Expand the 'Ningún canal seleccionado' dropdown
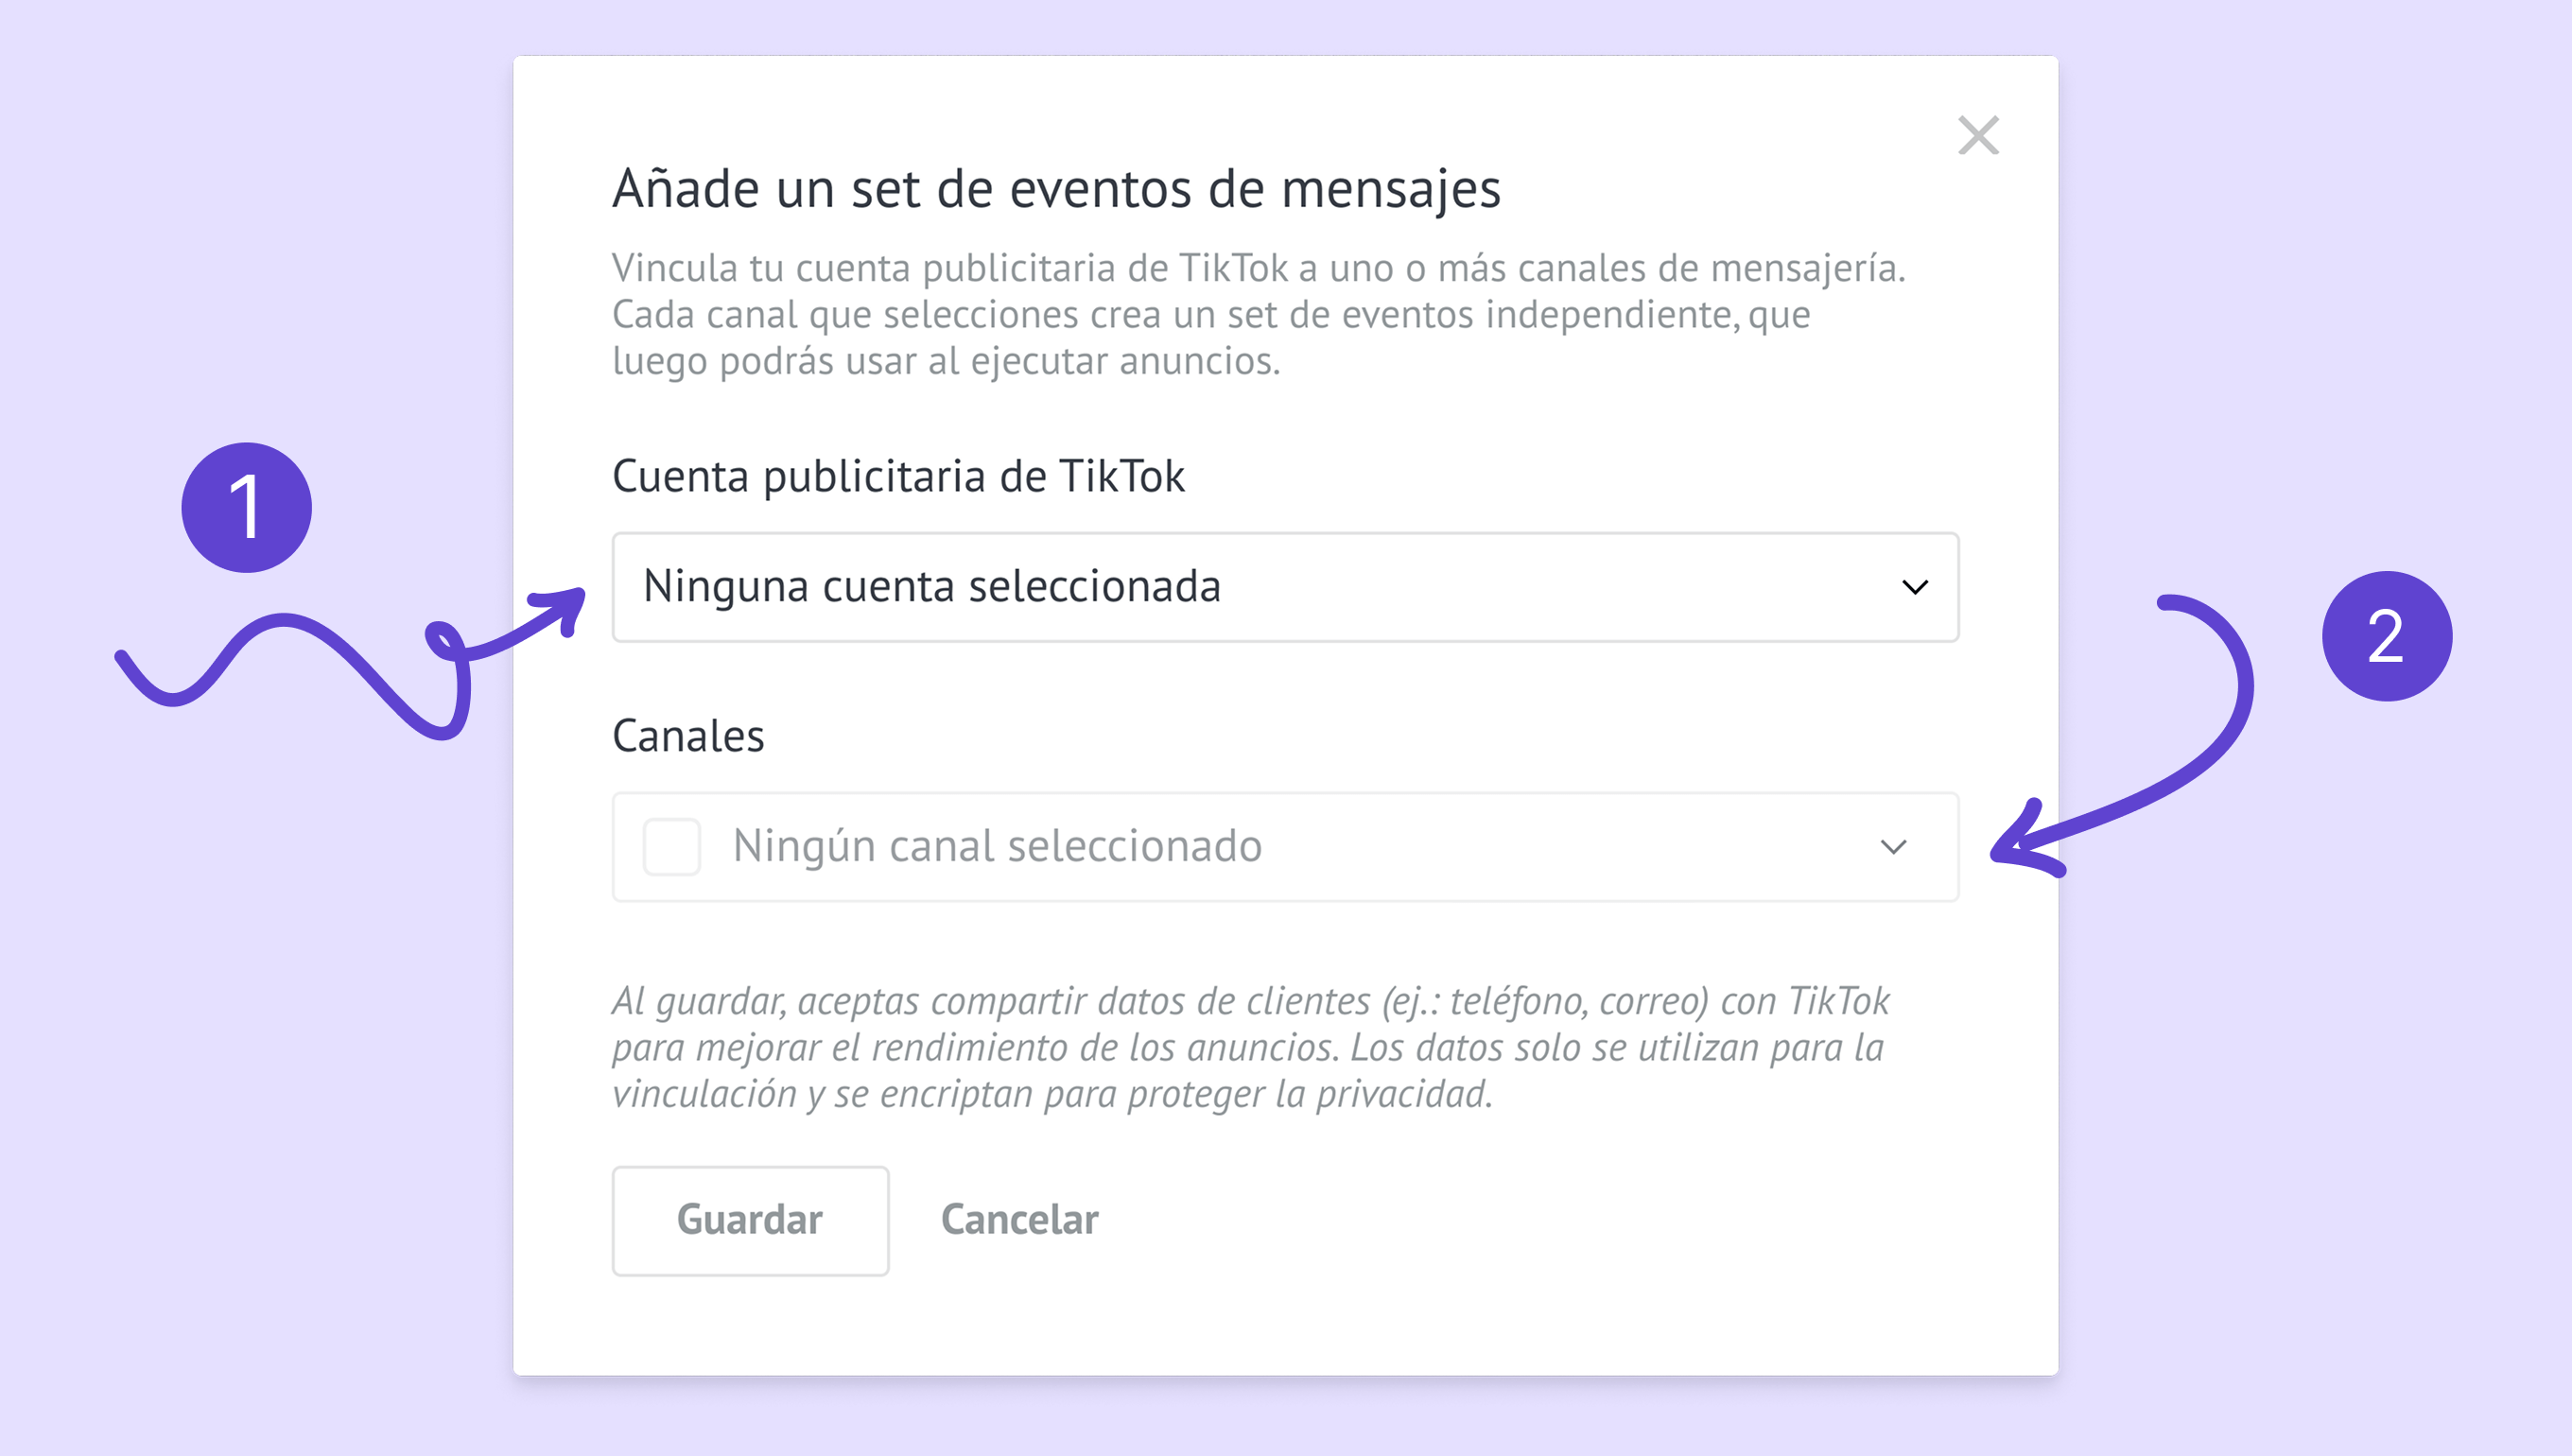Viewport: 2572px width, 1456px height. (x=1284, y=847)
